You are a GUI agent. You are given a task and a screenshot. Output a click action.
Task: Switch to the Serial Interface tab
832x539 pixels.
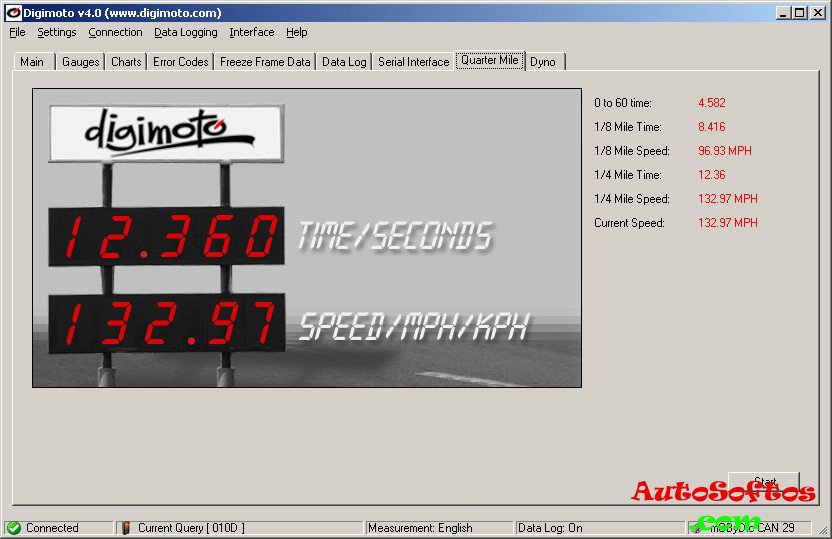(x=413, y=62)
